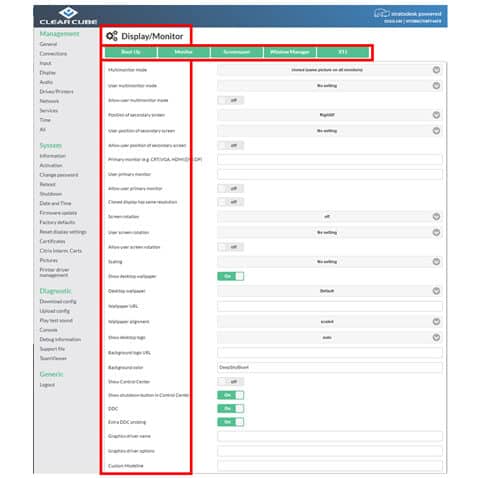
Task: Select the X11 tab
Action: 343,52
